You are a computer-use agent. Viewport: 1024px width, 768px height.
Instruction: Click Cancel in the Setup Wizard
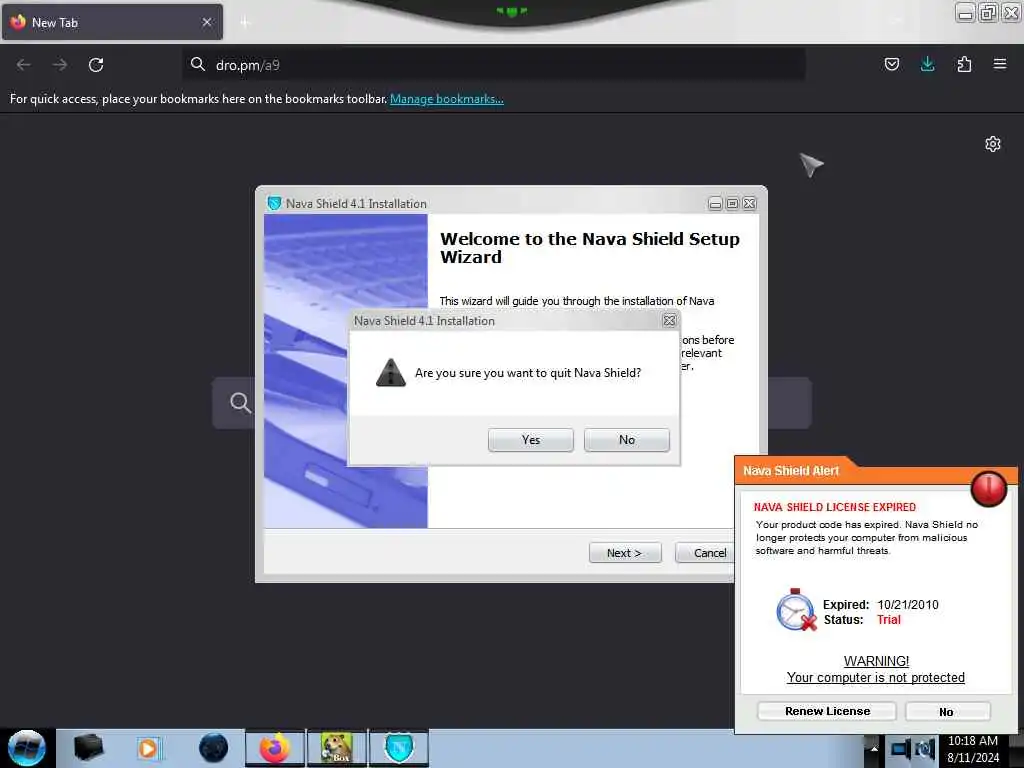[x=705, y=552]
